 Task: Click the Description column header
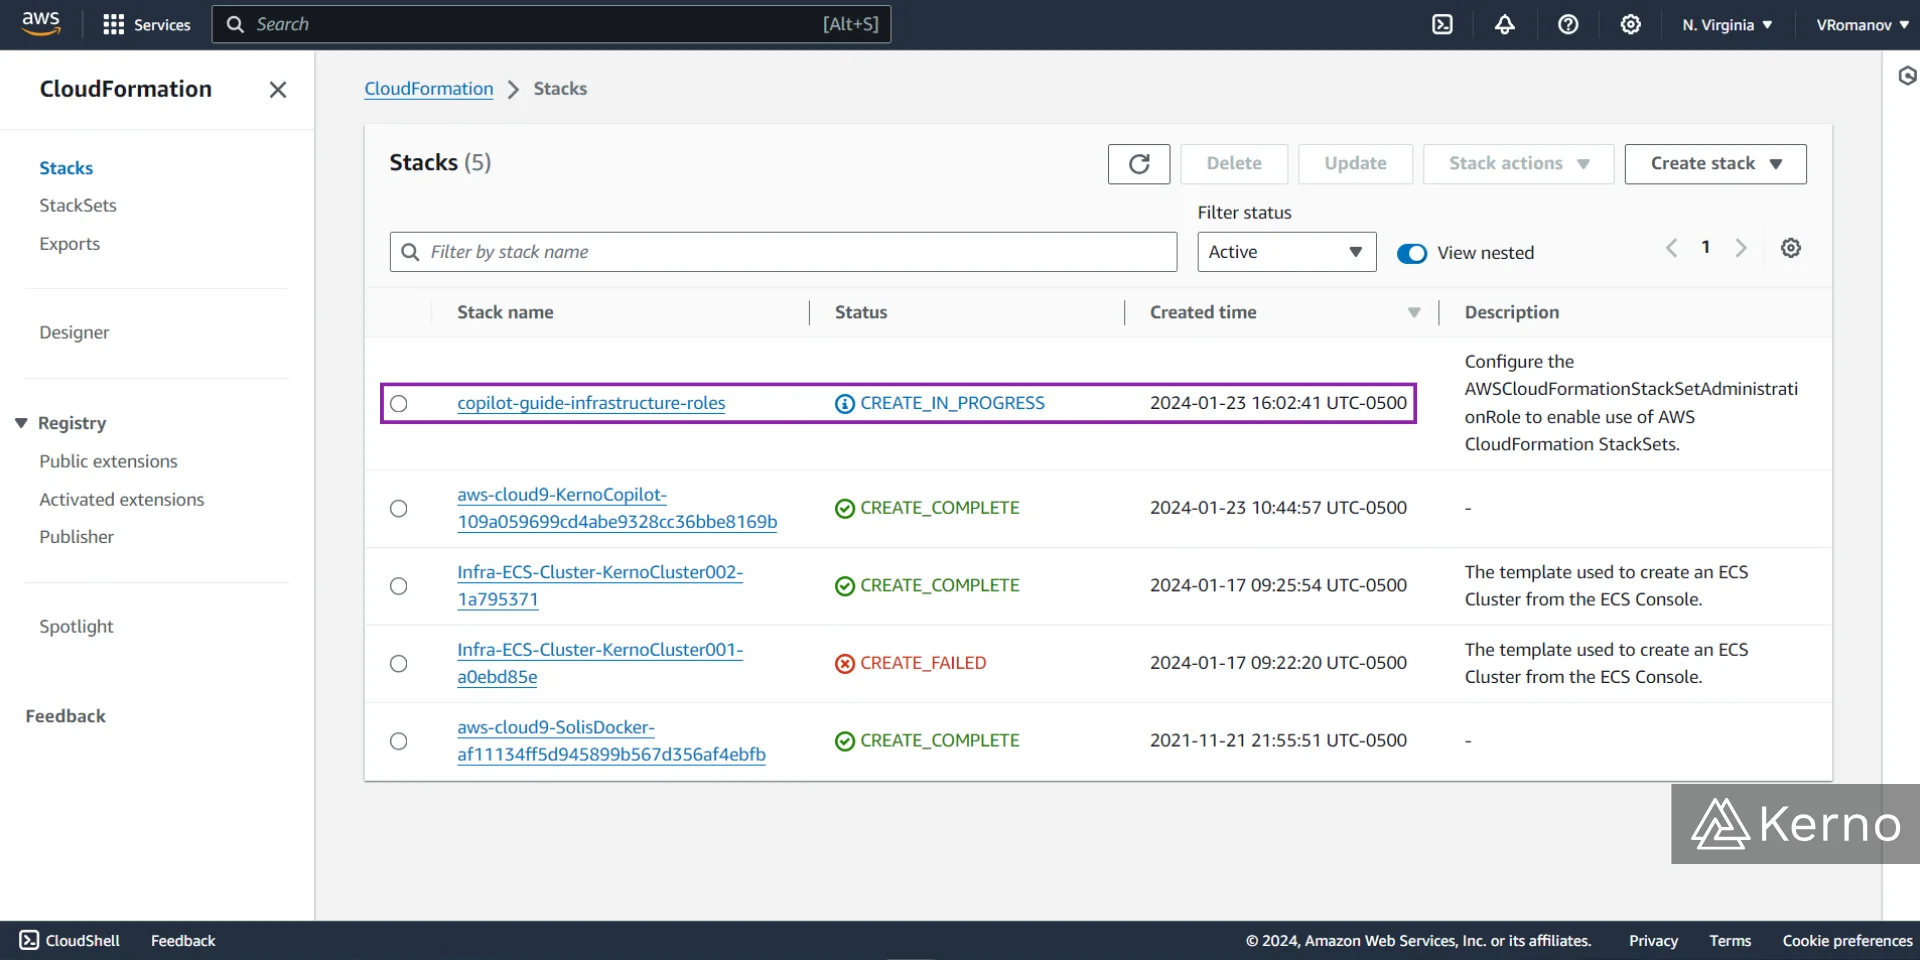1511,312
